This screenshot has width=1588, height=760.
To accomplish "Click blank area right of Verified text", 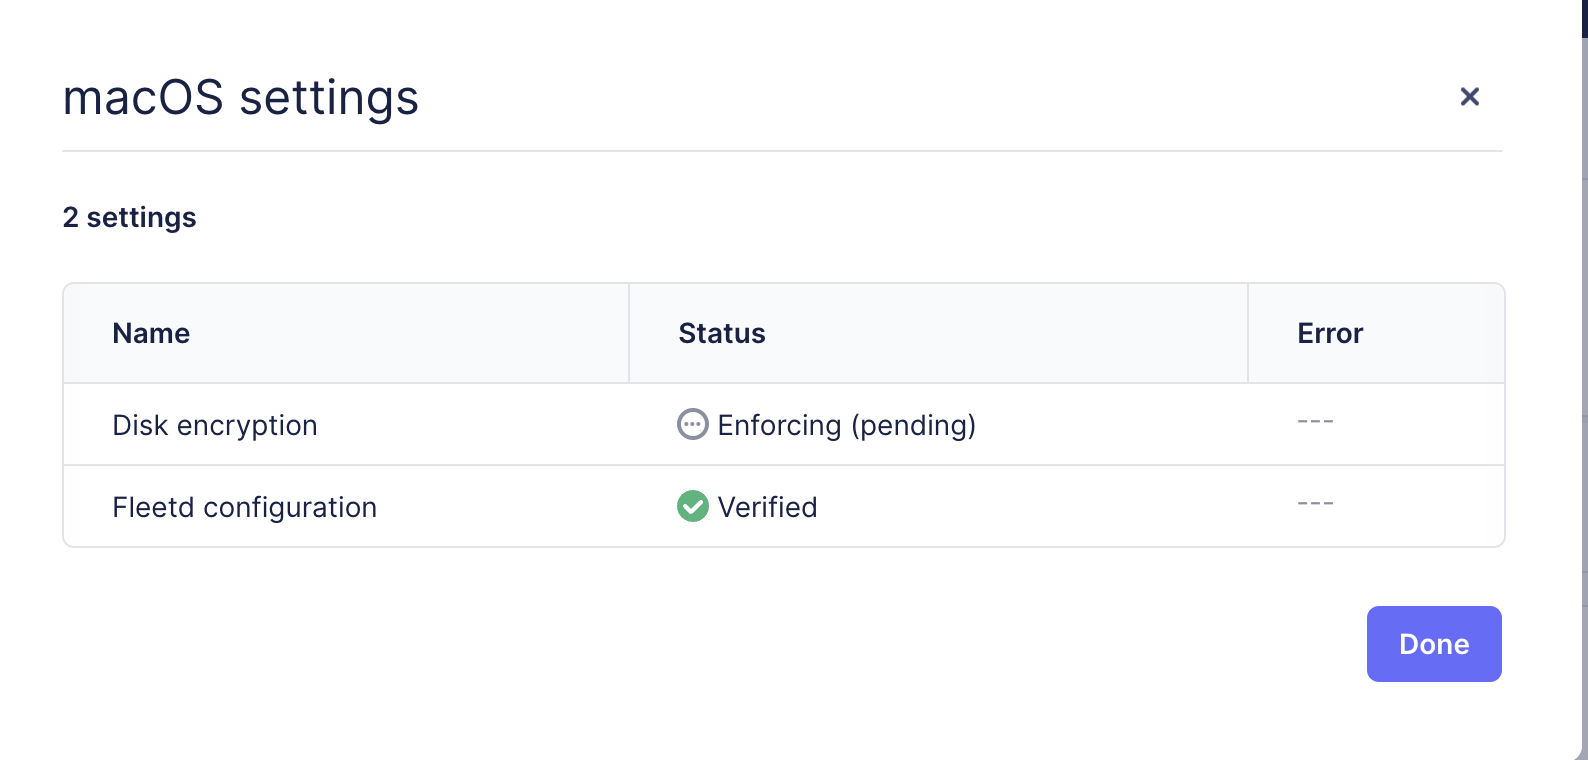I will tap(1030, 507).
